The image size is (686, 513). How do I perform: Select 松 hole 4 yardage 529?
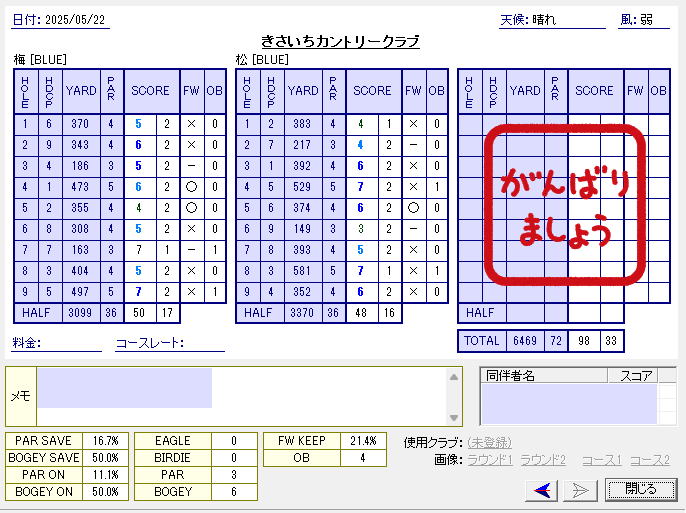(303, 187)
